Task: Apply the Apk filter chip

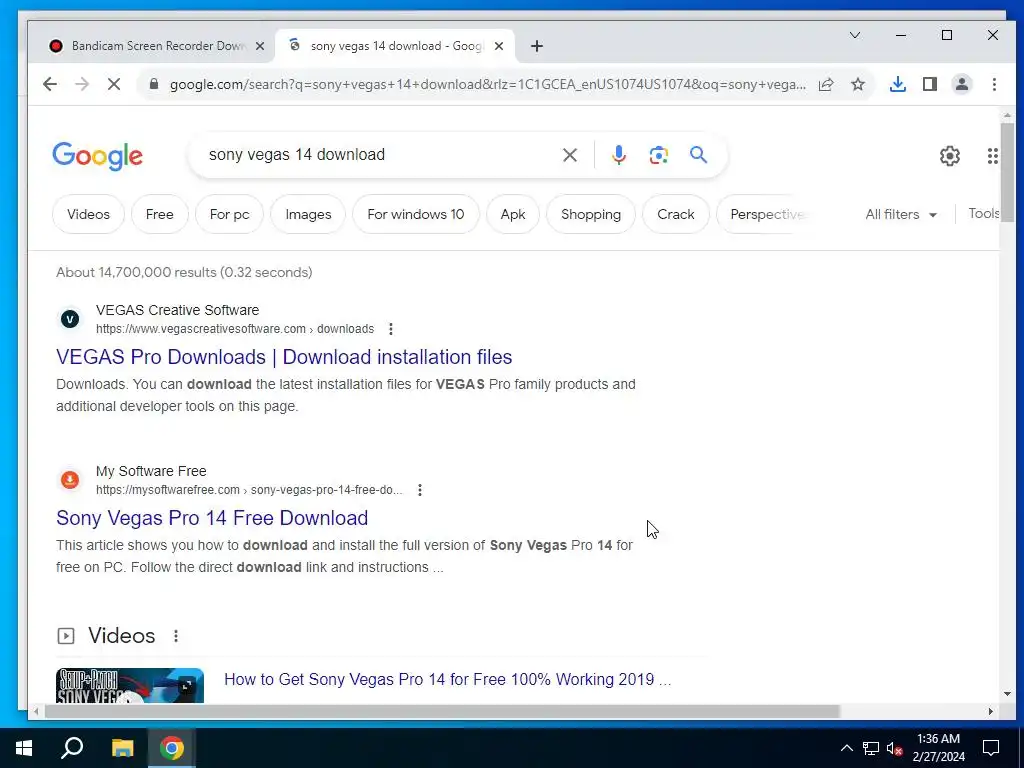Action: (513, 214)
